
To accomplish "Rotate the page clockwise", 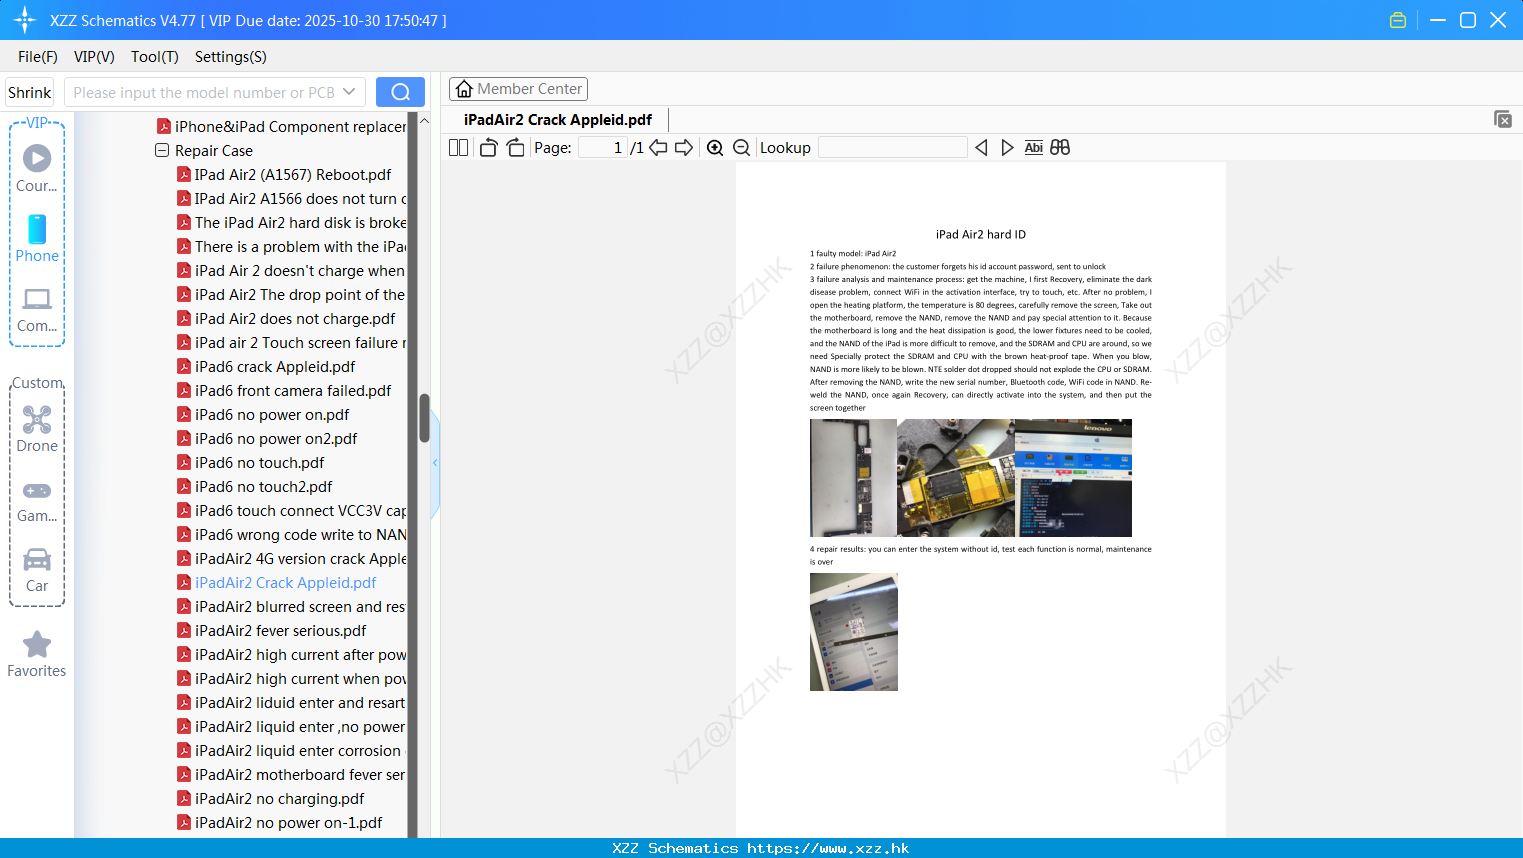I will [515, 147].
